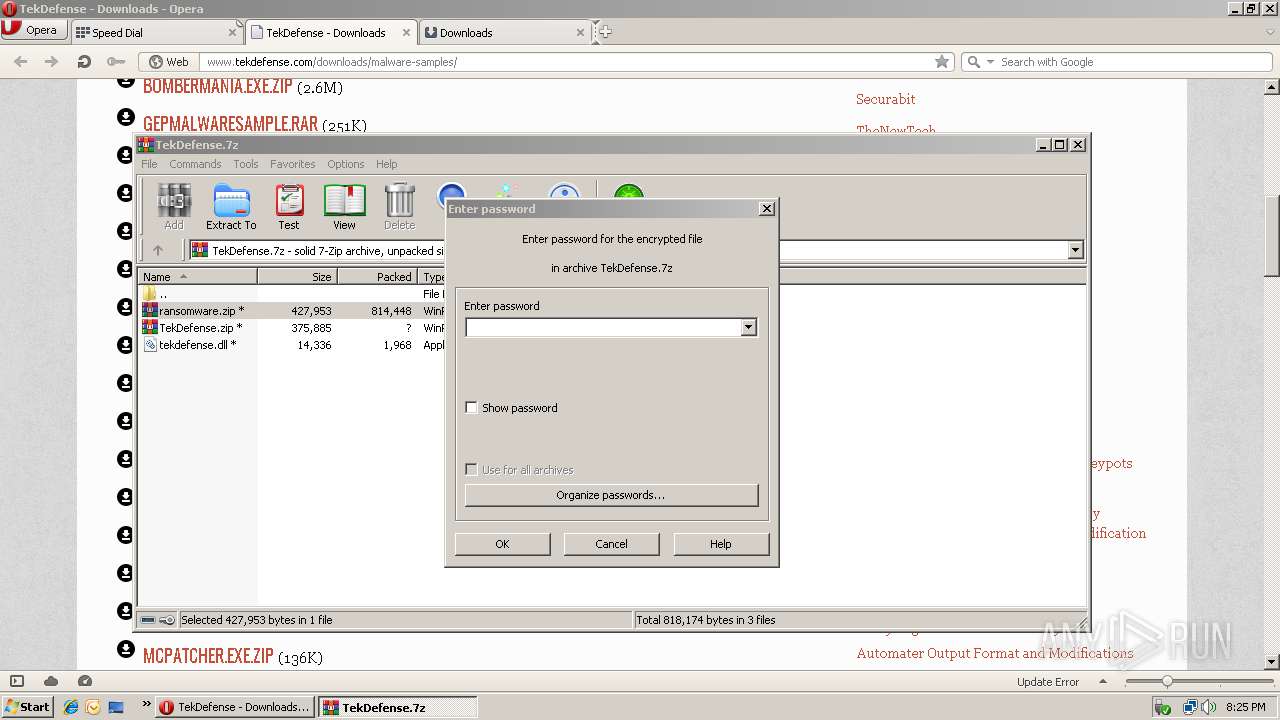Click the Opera Link cloud icon

[51, 681]
